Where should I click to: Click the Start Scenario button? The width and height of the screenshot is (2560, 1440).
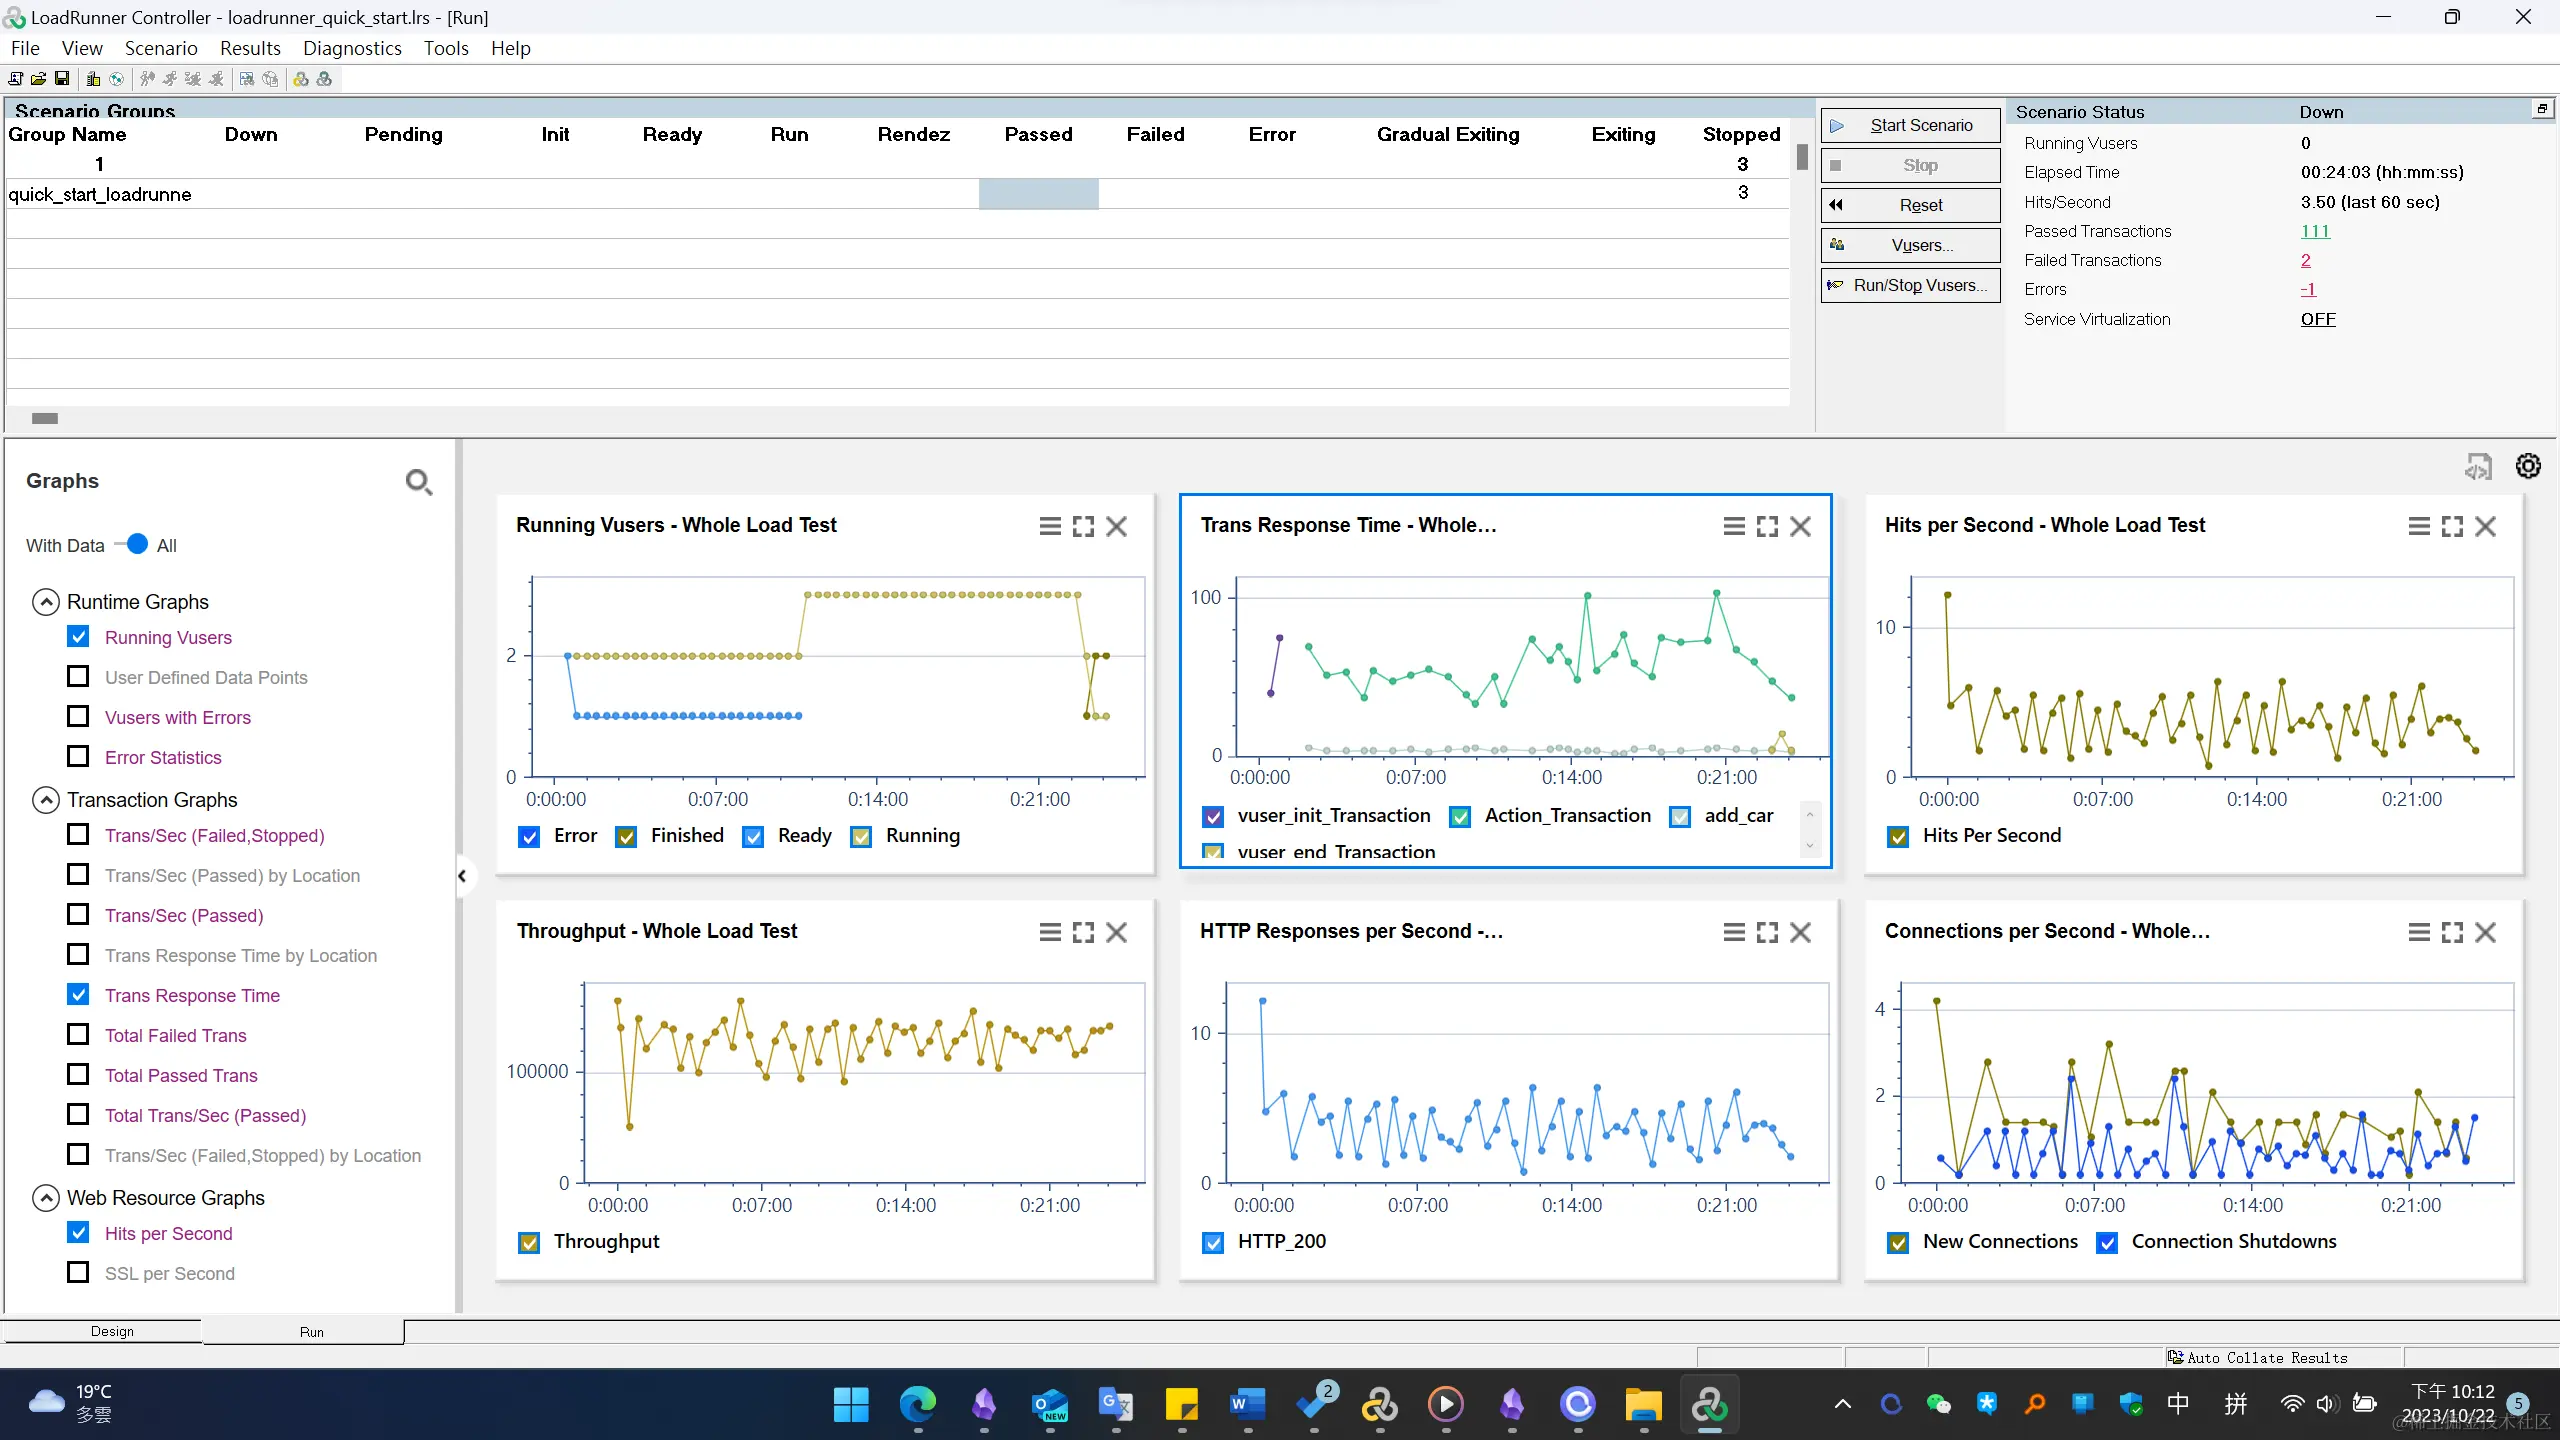tap(1910, 125)
